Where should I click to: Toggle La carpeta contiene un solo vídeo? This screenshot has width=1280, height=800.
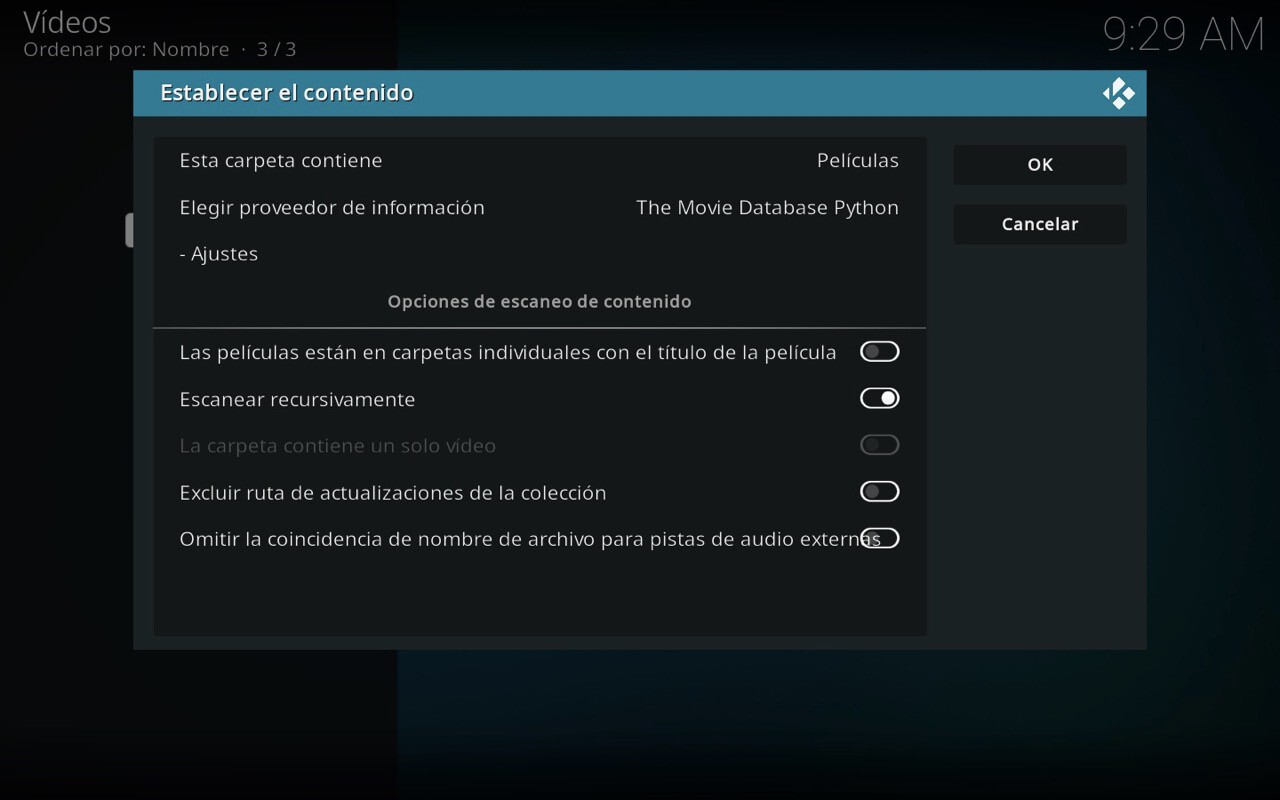click(x=879, y=444)
